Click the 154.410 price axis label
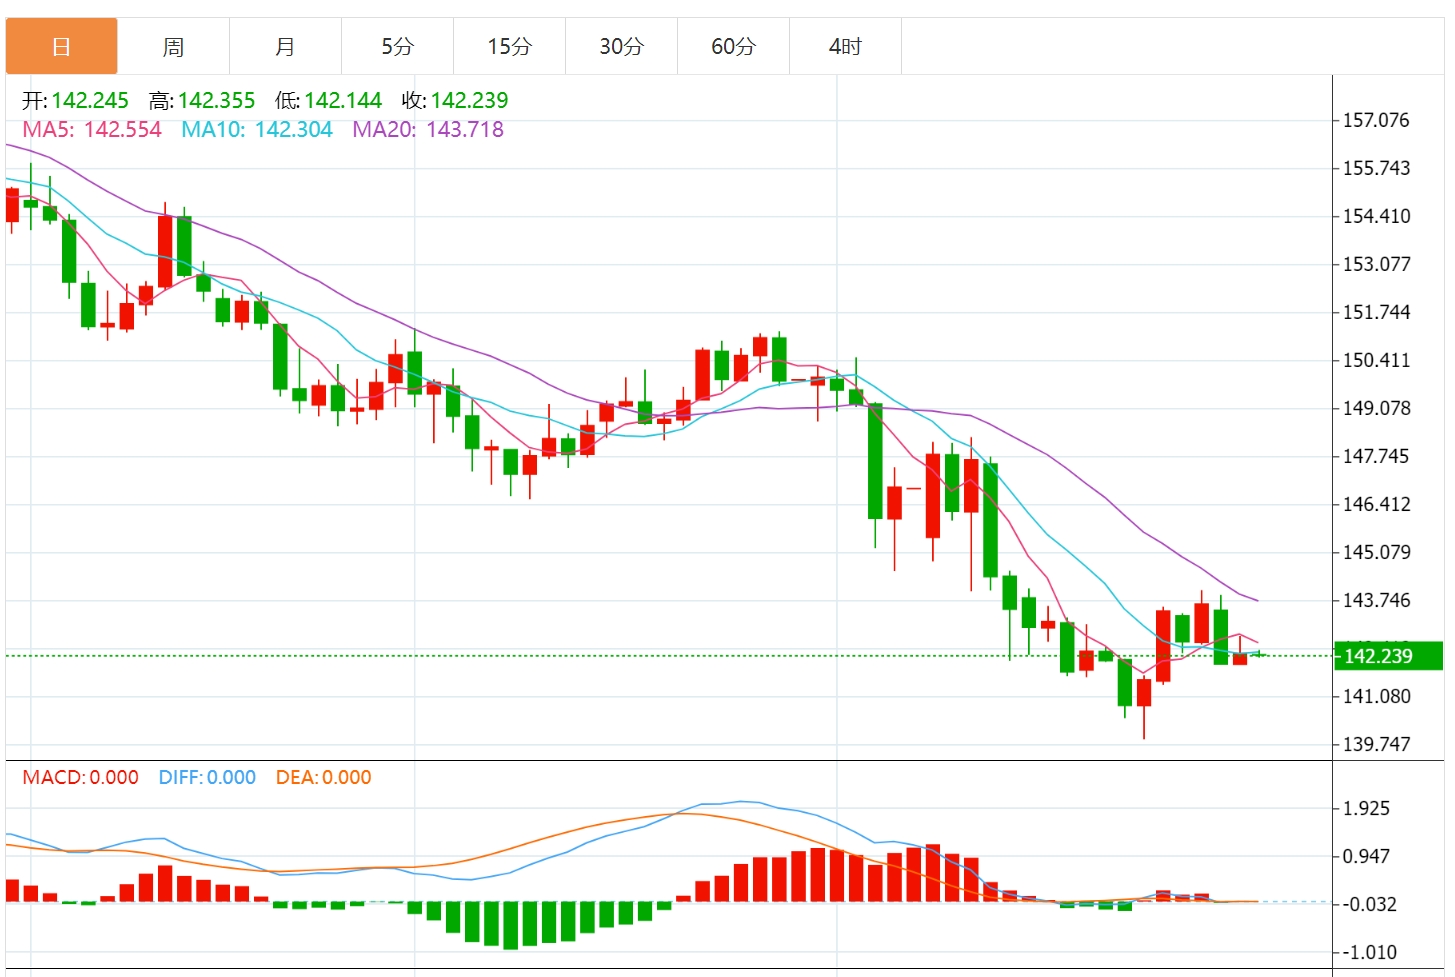The height and width of the screenshot is (977, 1455). click(x=1376, y=216)
